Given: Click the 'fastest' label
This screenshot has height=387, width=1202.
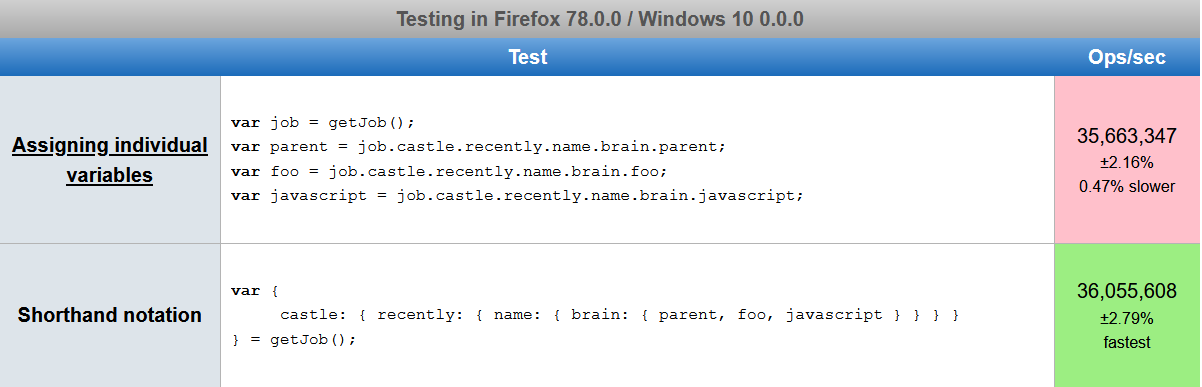Looking at the screenshot, I should (x=1127, y=342).
